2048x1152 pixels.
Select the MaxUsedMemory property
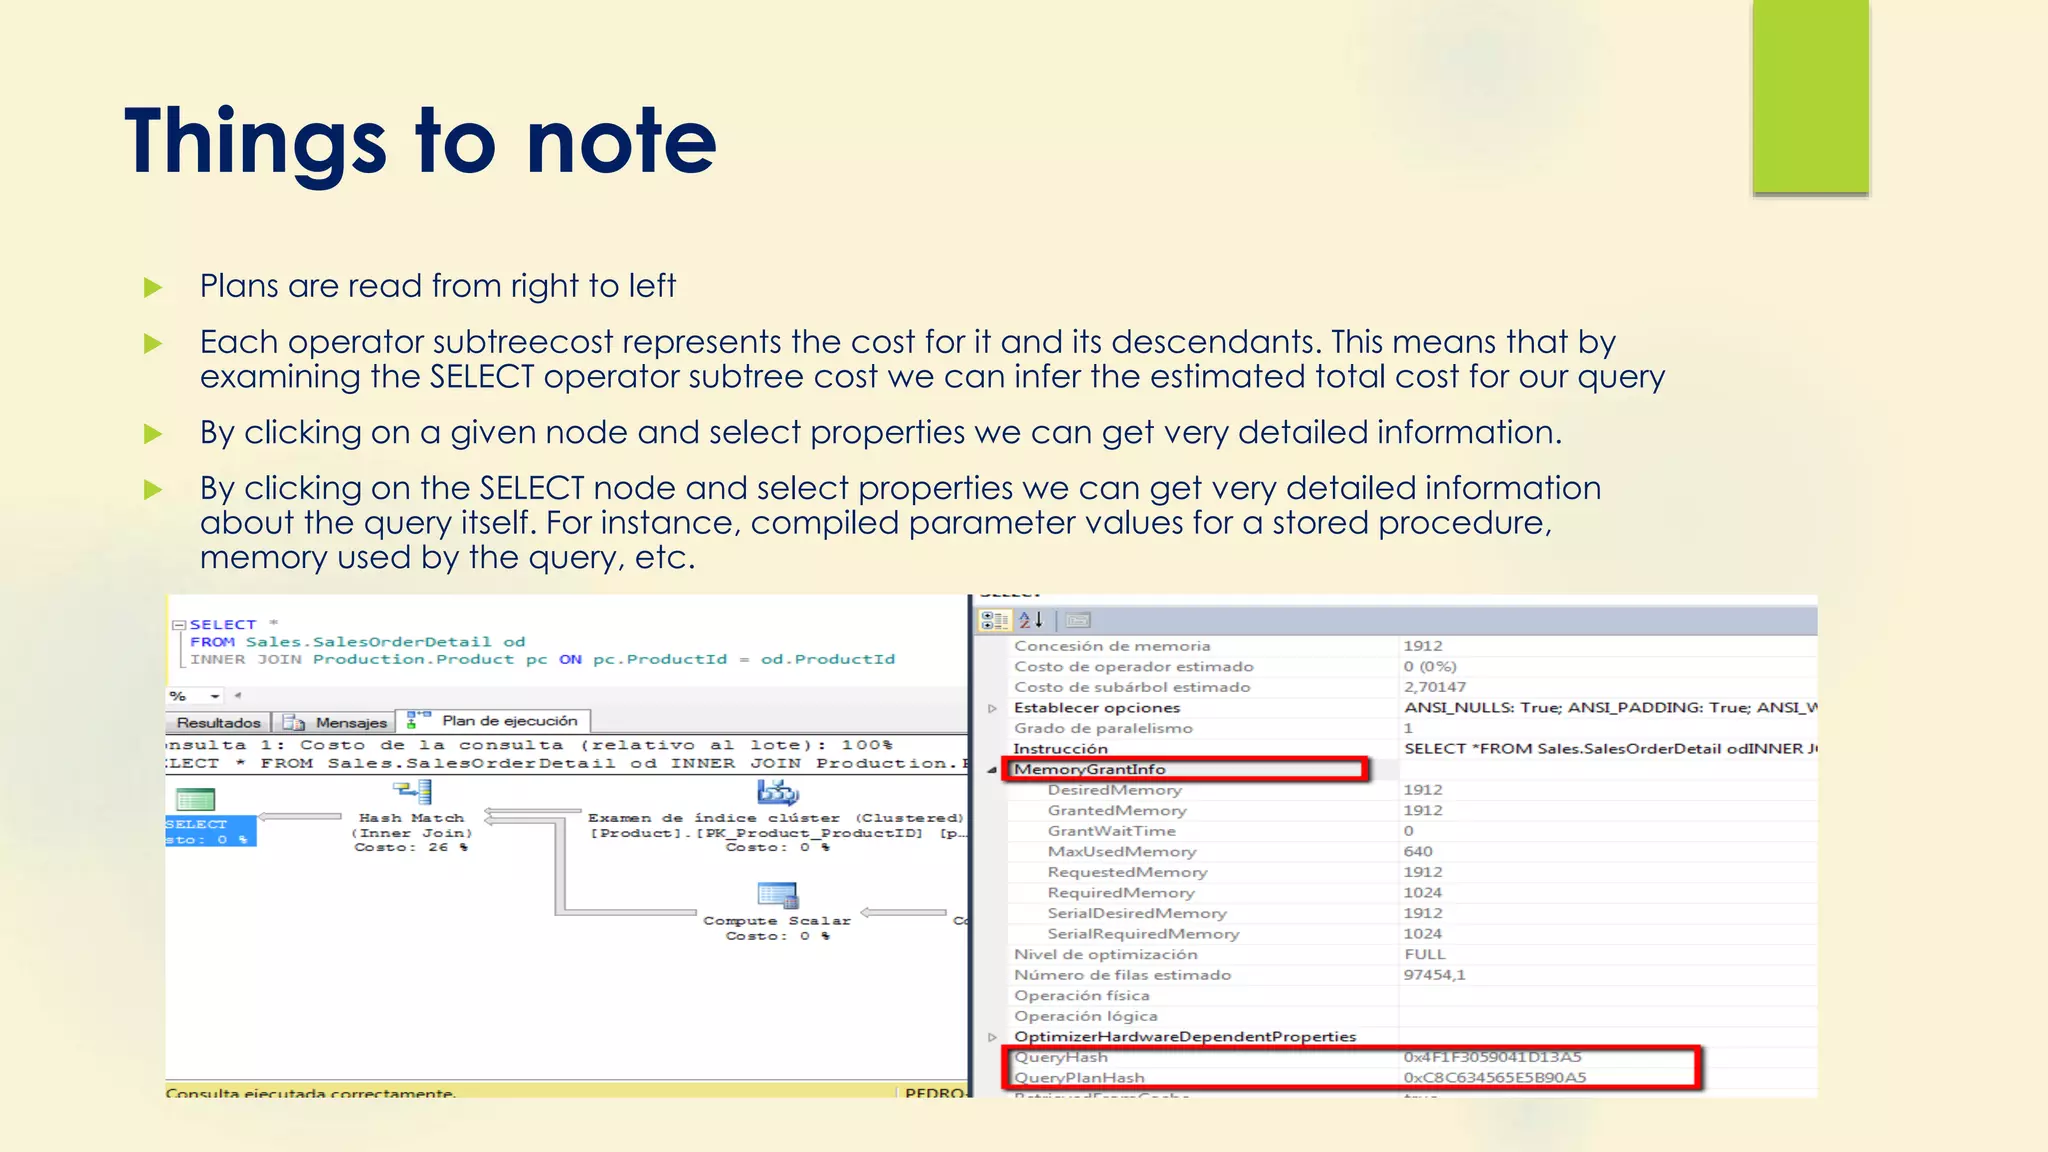1122,852
